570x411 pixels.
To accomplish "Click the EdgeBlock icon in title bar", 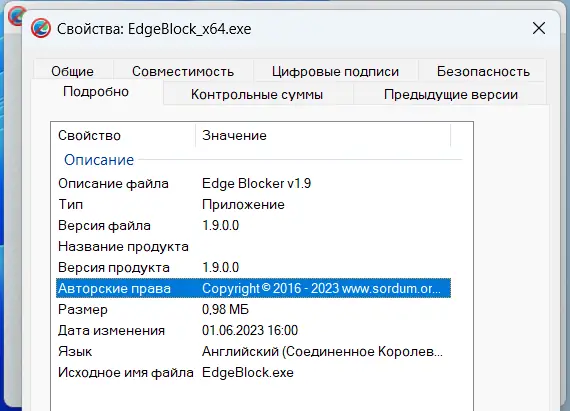I will (x=41, y=28).
